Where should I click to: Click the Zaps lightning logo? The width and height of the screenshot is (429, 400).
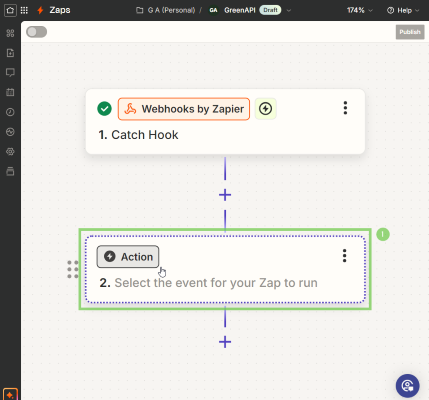40,10
